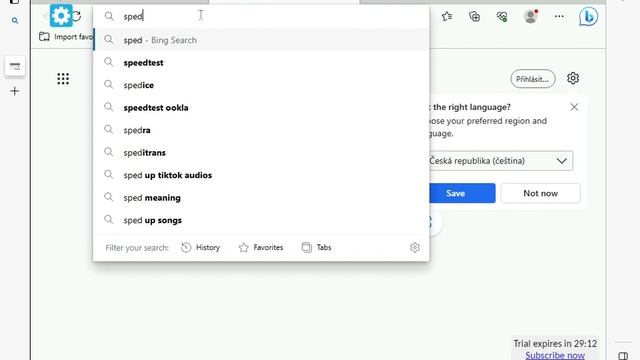This screenshot has height=360, width=640.
Task: Click the address bar suggestions settings gear
Action: [x=415, y=247]
